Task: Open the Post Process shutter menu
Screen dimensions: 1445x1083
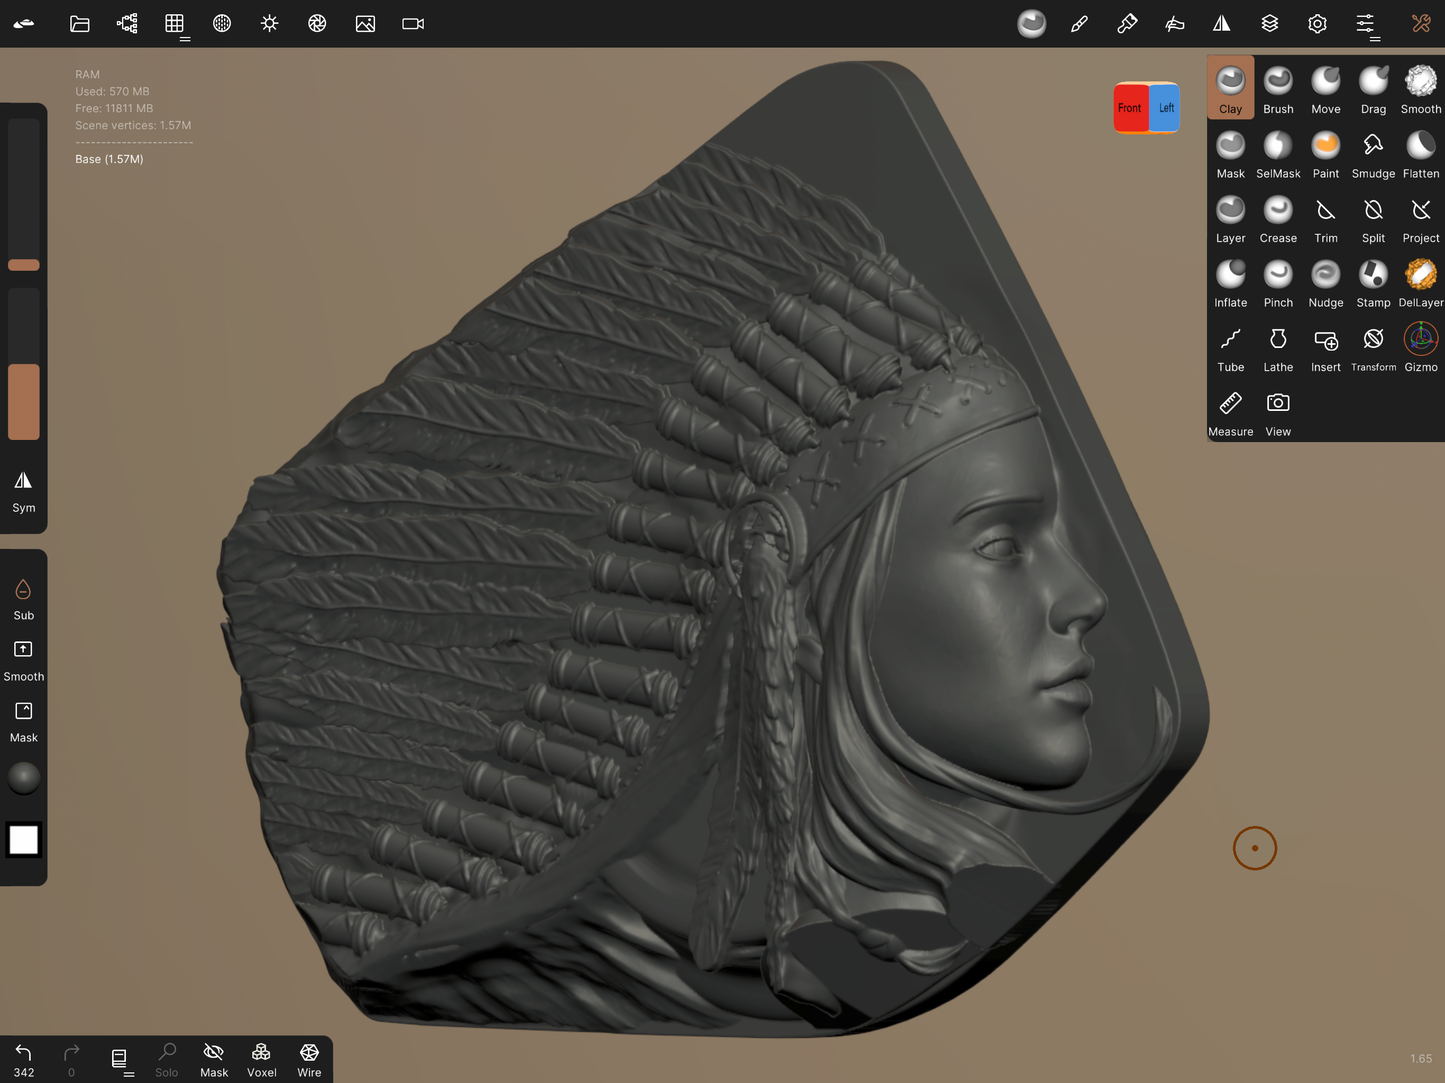Action: (317, 24)
